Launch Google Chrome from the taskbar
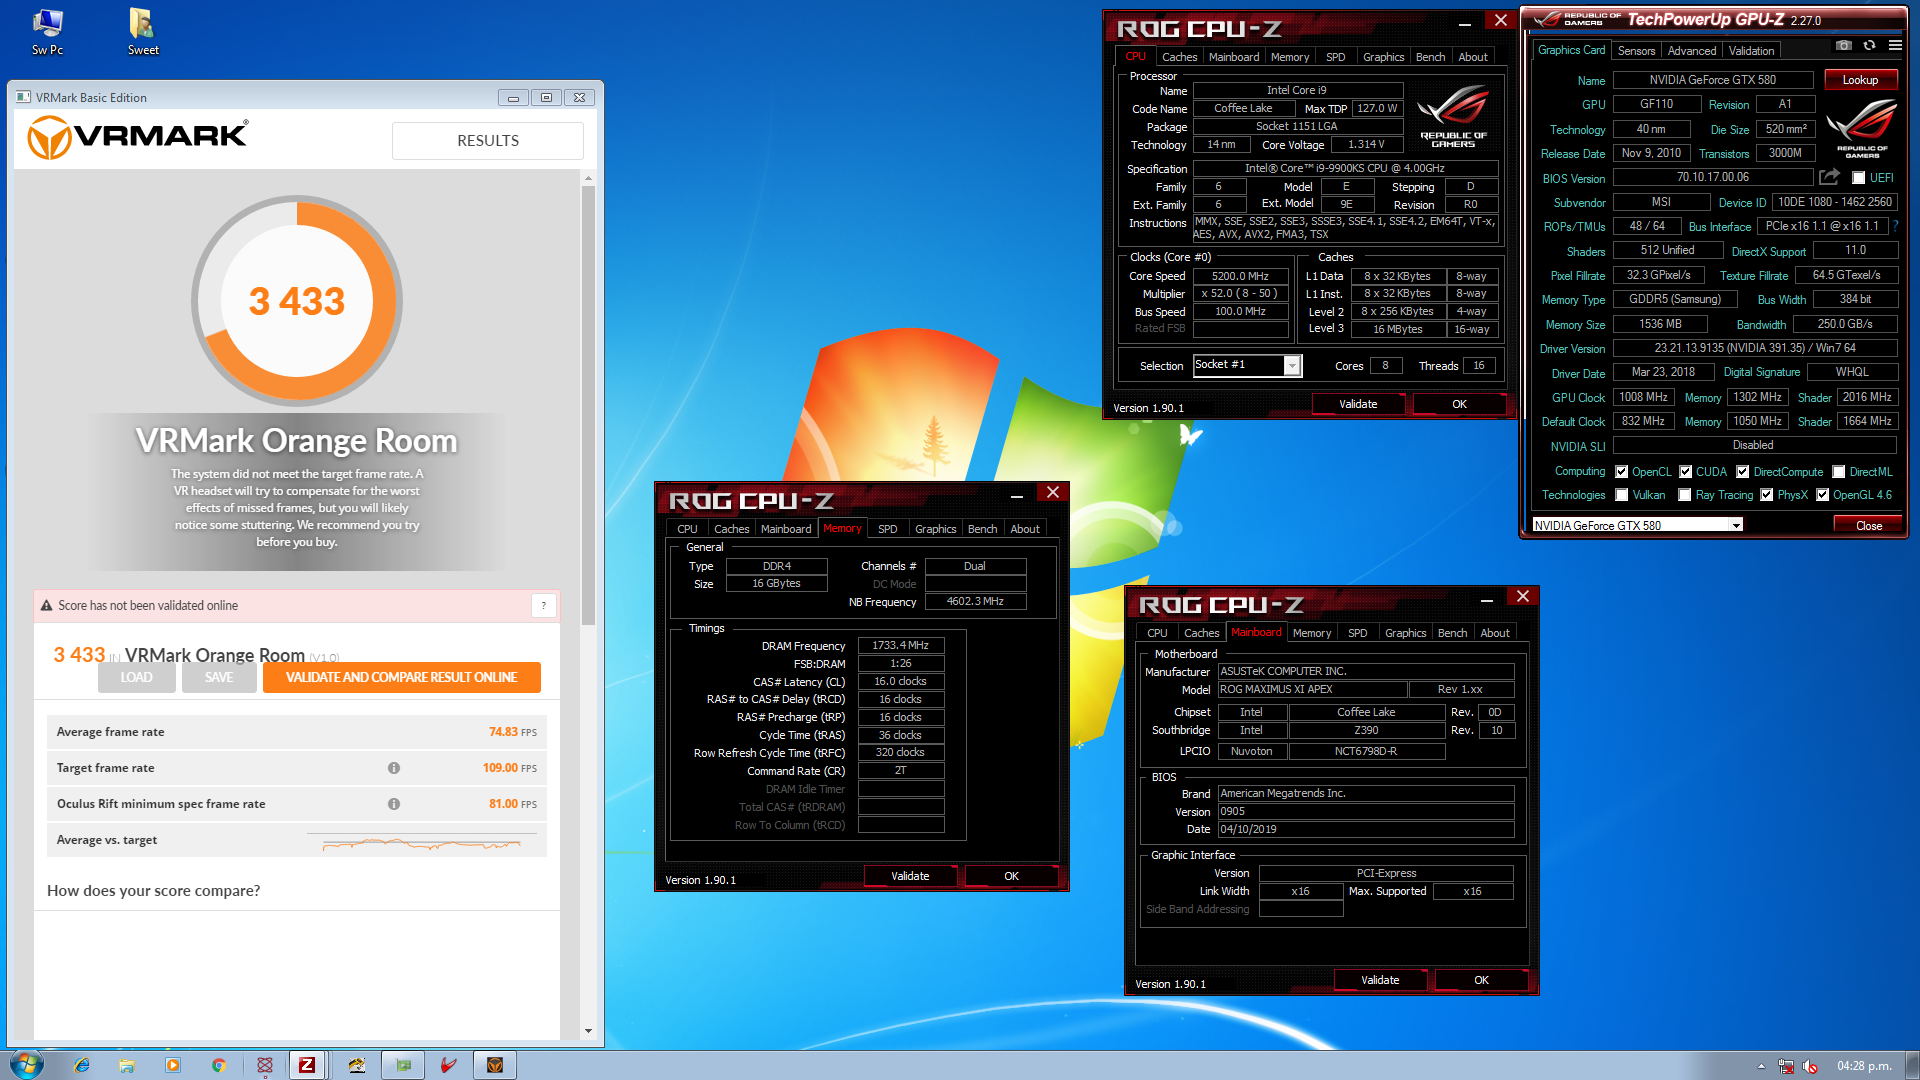The width and height of the screenshot is (1920, 1080). 219,1065
